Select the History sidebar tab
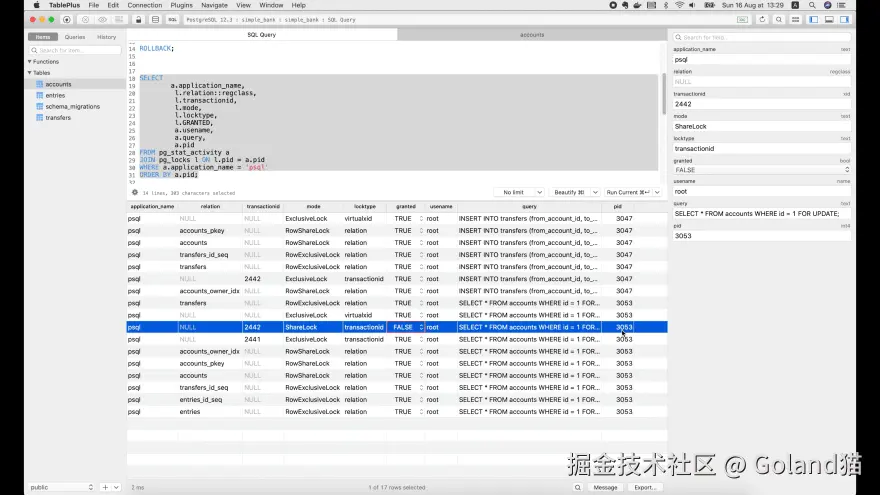The width and height of the screenshot is (880, 495). tap(106, 37)
